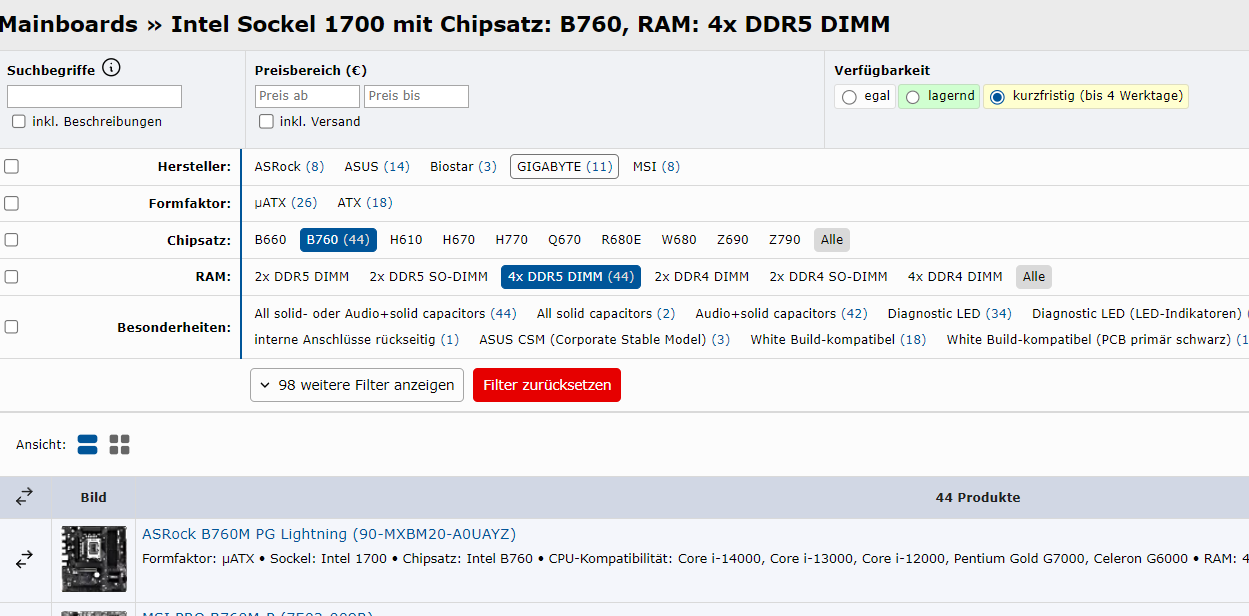
Task: Filter by manufacturer MSI (8)
Action: pyautogui.click(x=656, y=166)
